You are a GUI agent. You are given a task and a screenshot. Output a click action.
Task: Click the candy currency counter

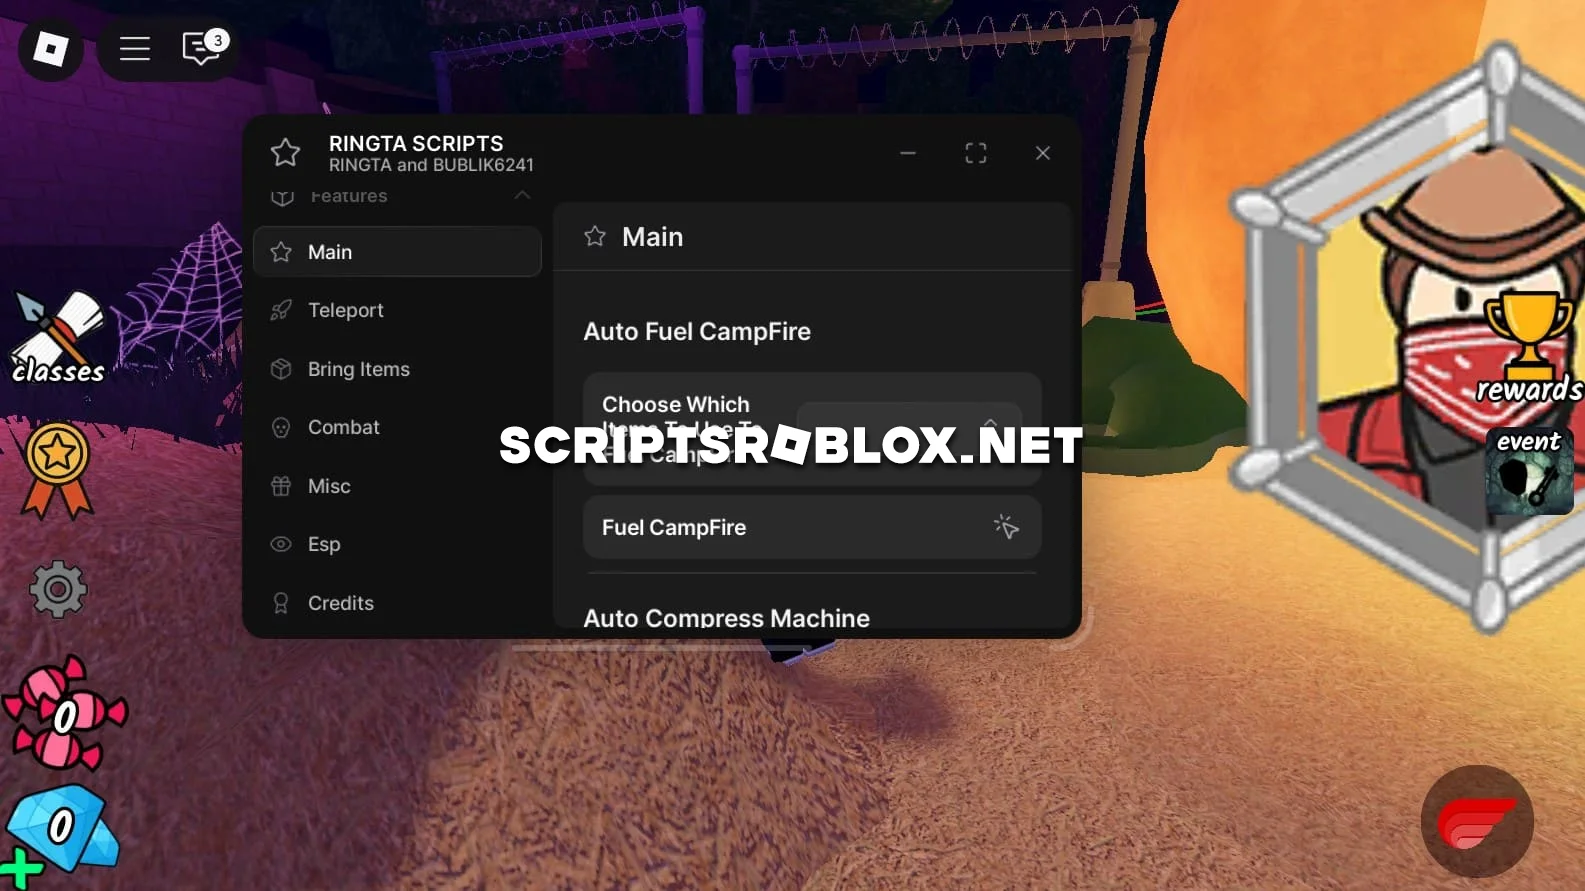pos(63,714)
